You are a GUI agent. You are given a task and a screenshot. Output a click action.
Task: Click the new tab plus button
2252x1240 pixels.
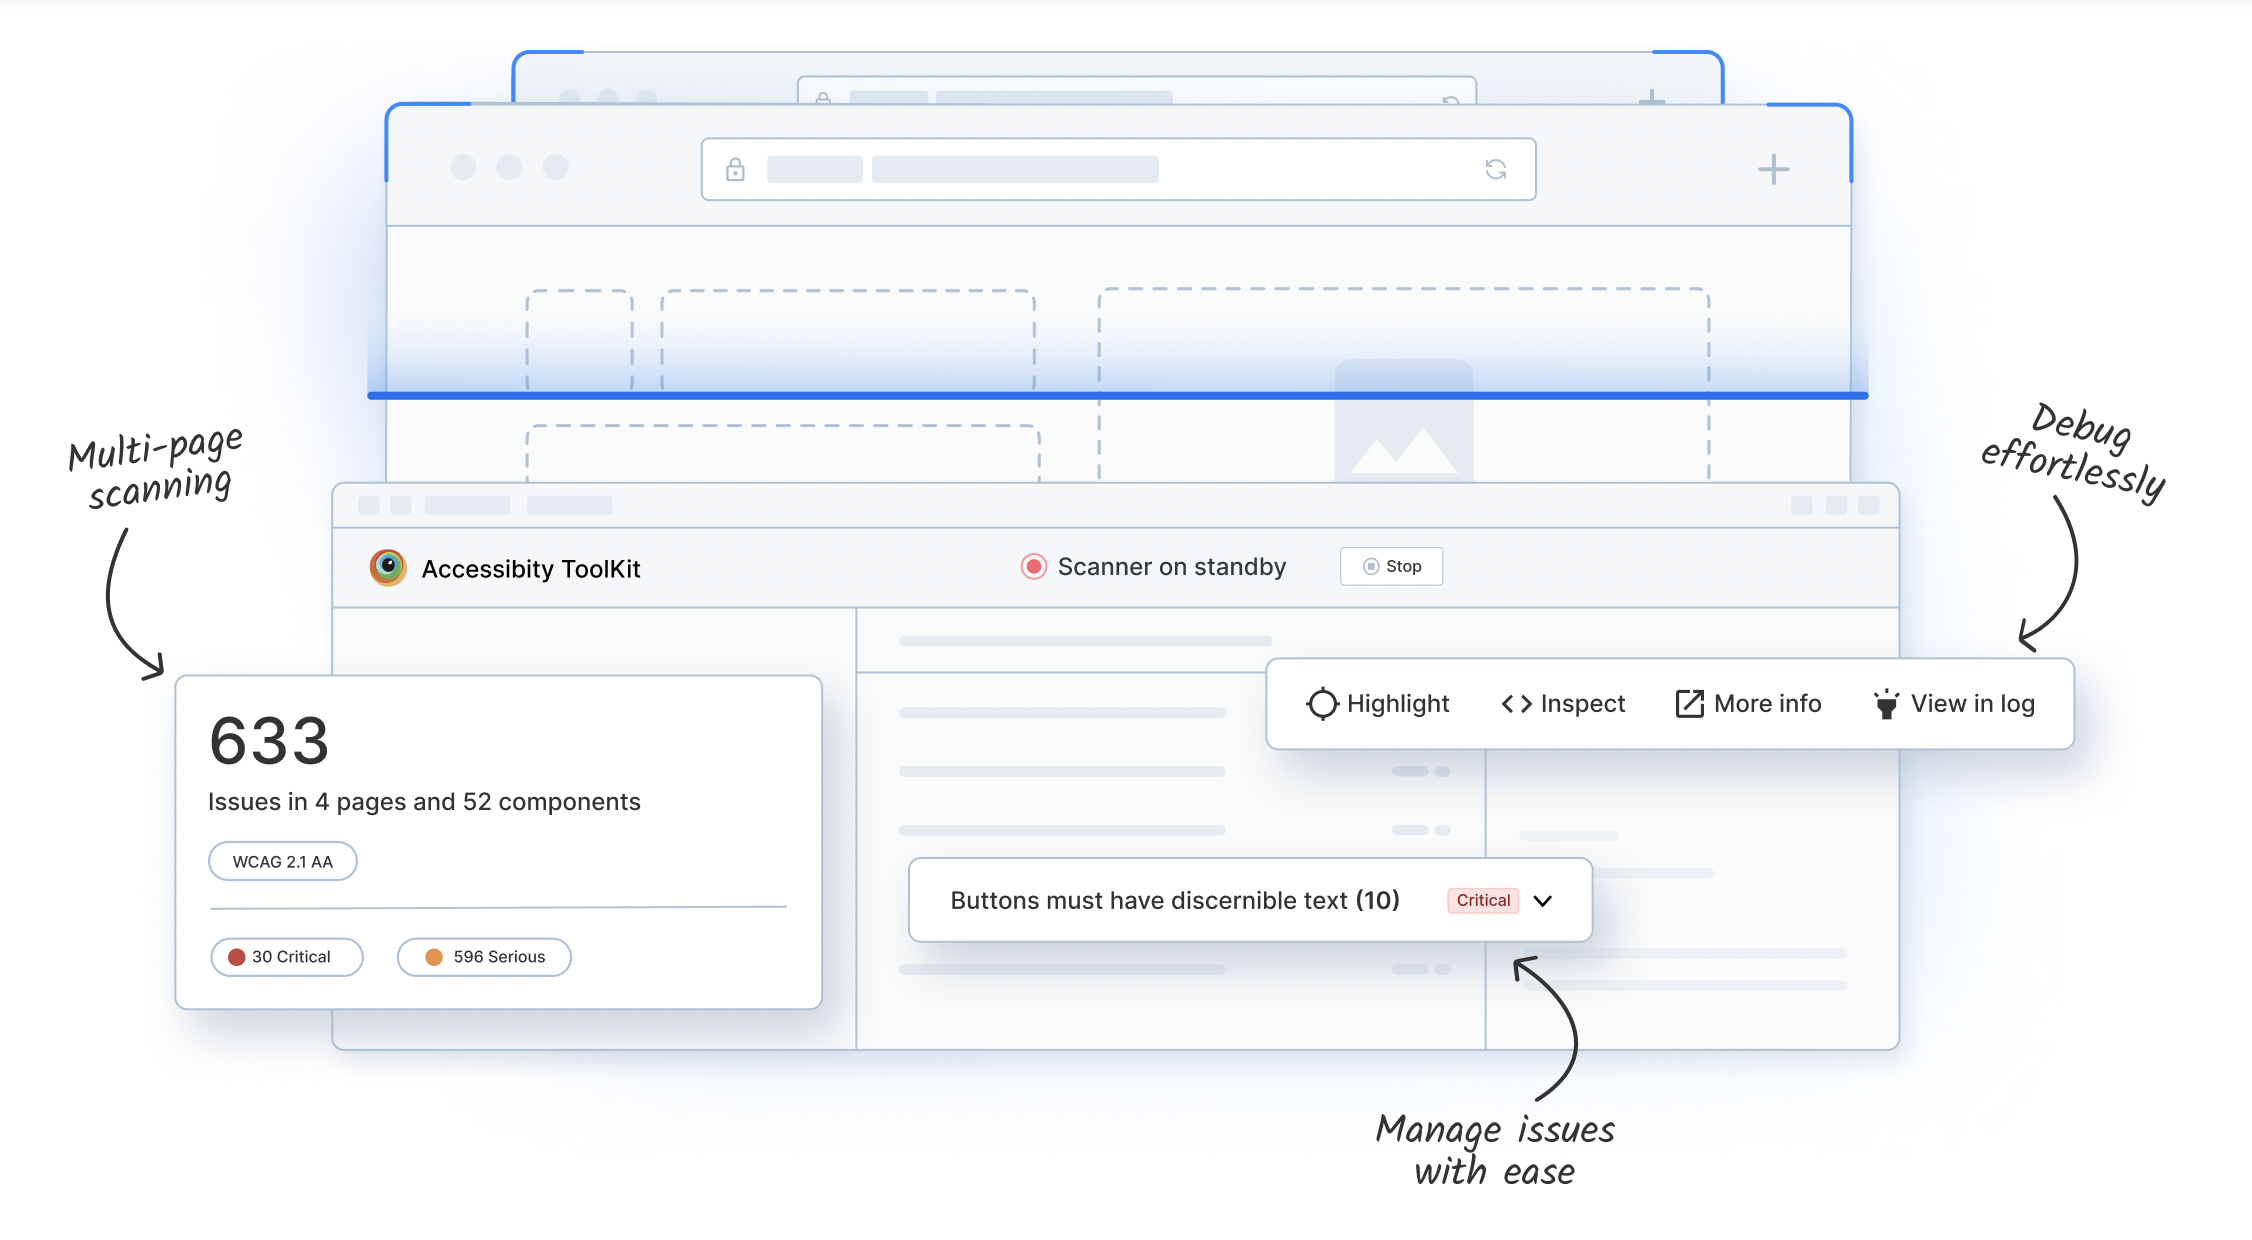tap(1773, 168)
